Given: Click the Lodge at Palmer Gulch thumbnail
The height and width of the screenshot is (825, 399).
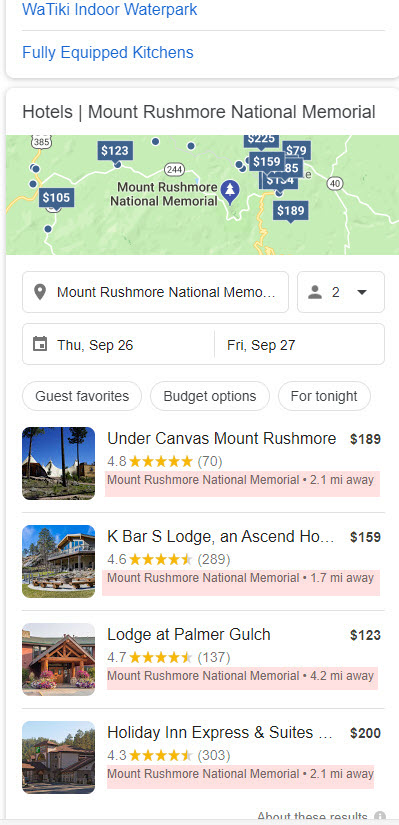Looking at the screenshot, I should [x=58, y=659].
